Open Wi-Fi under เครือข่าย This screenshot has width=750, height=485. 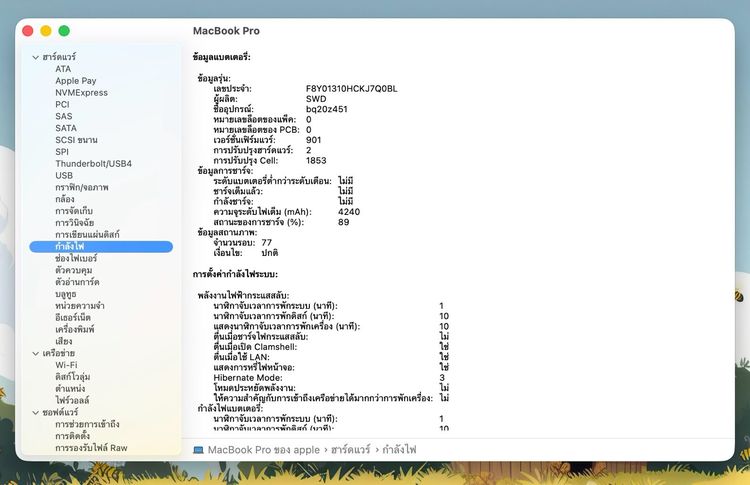click(66, 365)
